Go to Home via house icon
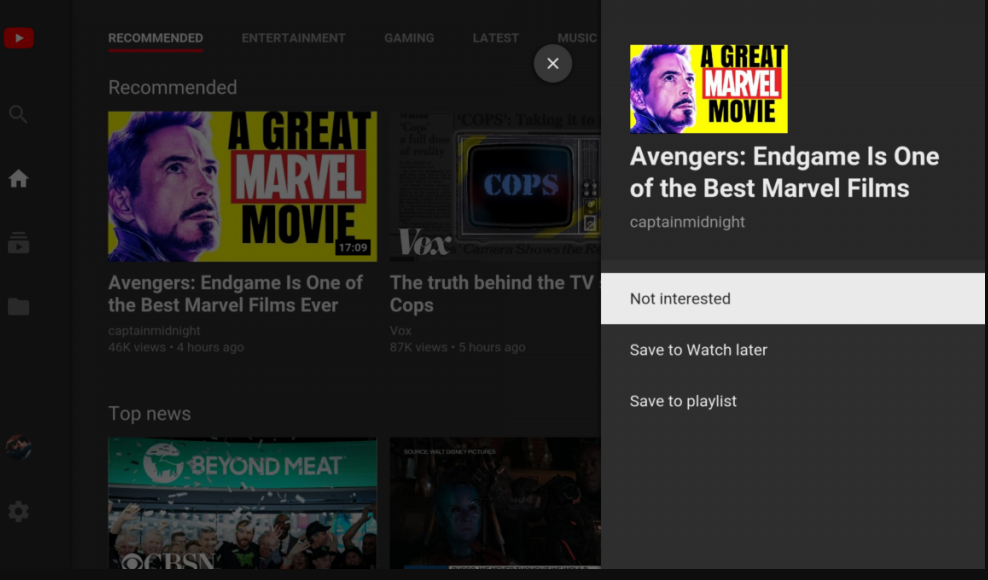 [18, 178]
